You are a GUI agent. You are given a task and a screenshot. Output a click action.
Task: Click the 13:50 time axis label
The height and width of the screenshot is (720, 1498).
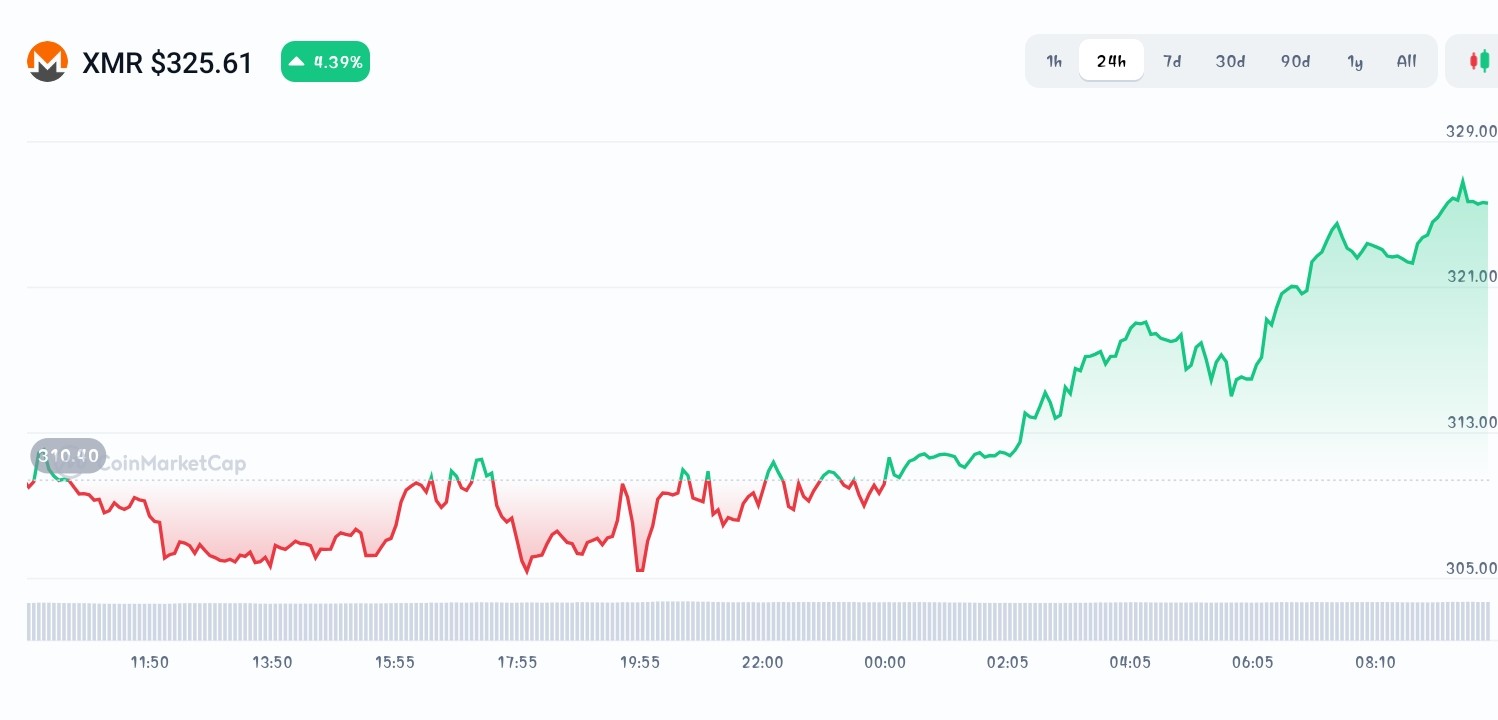272,662
